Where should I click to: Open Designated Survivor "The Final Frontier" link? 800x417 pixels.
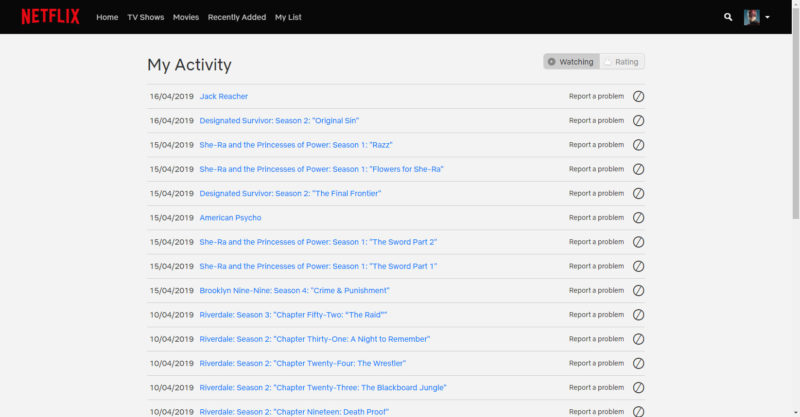point(290,193)
